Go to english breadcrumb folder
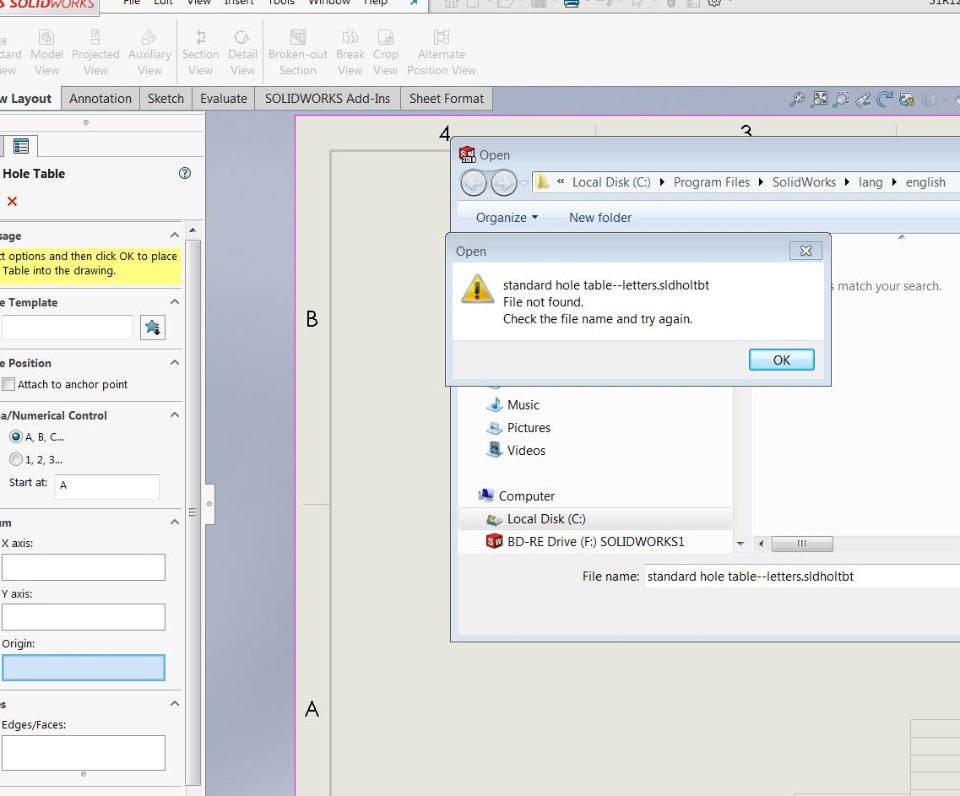 click(926, 182)
